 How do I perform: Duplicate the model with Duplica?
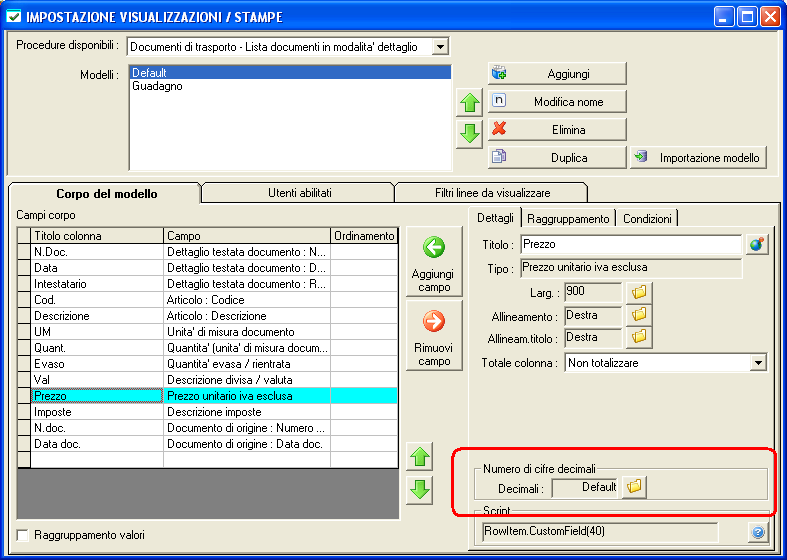pyautogui.click(x=557, y=158)
